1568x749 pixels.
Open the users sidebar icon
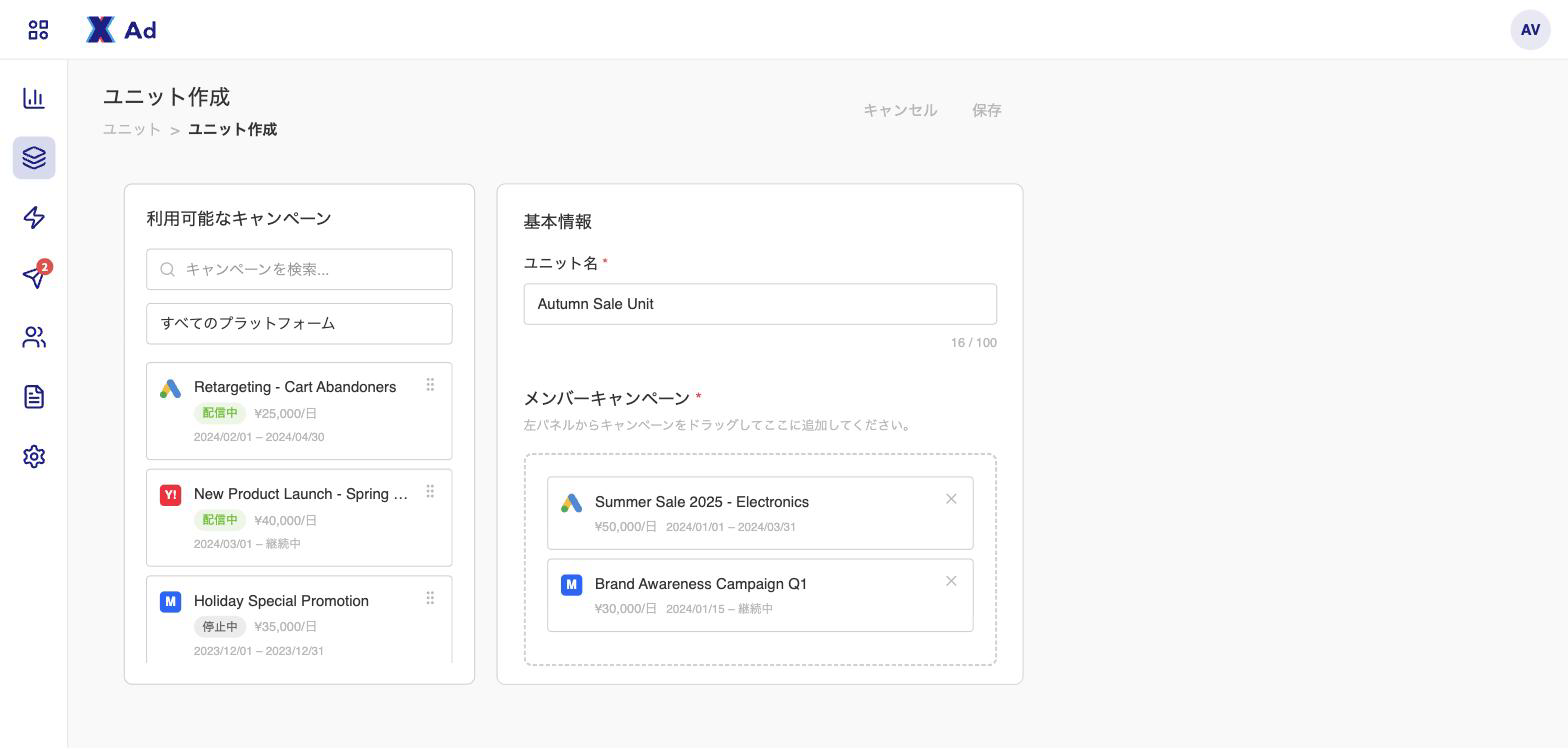click(x=34, y=337)
